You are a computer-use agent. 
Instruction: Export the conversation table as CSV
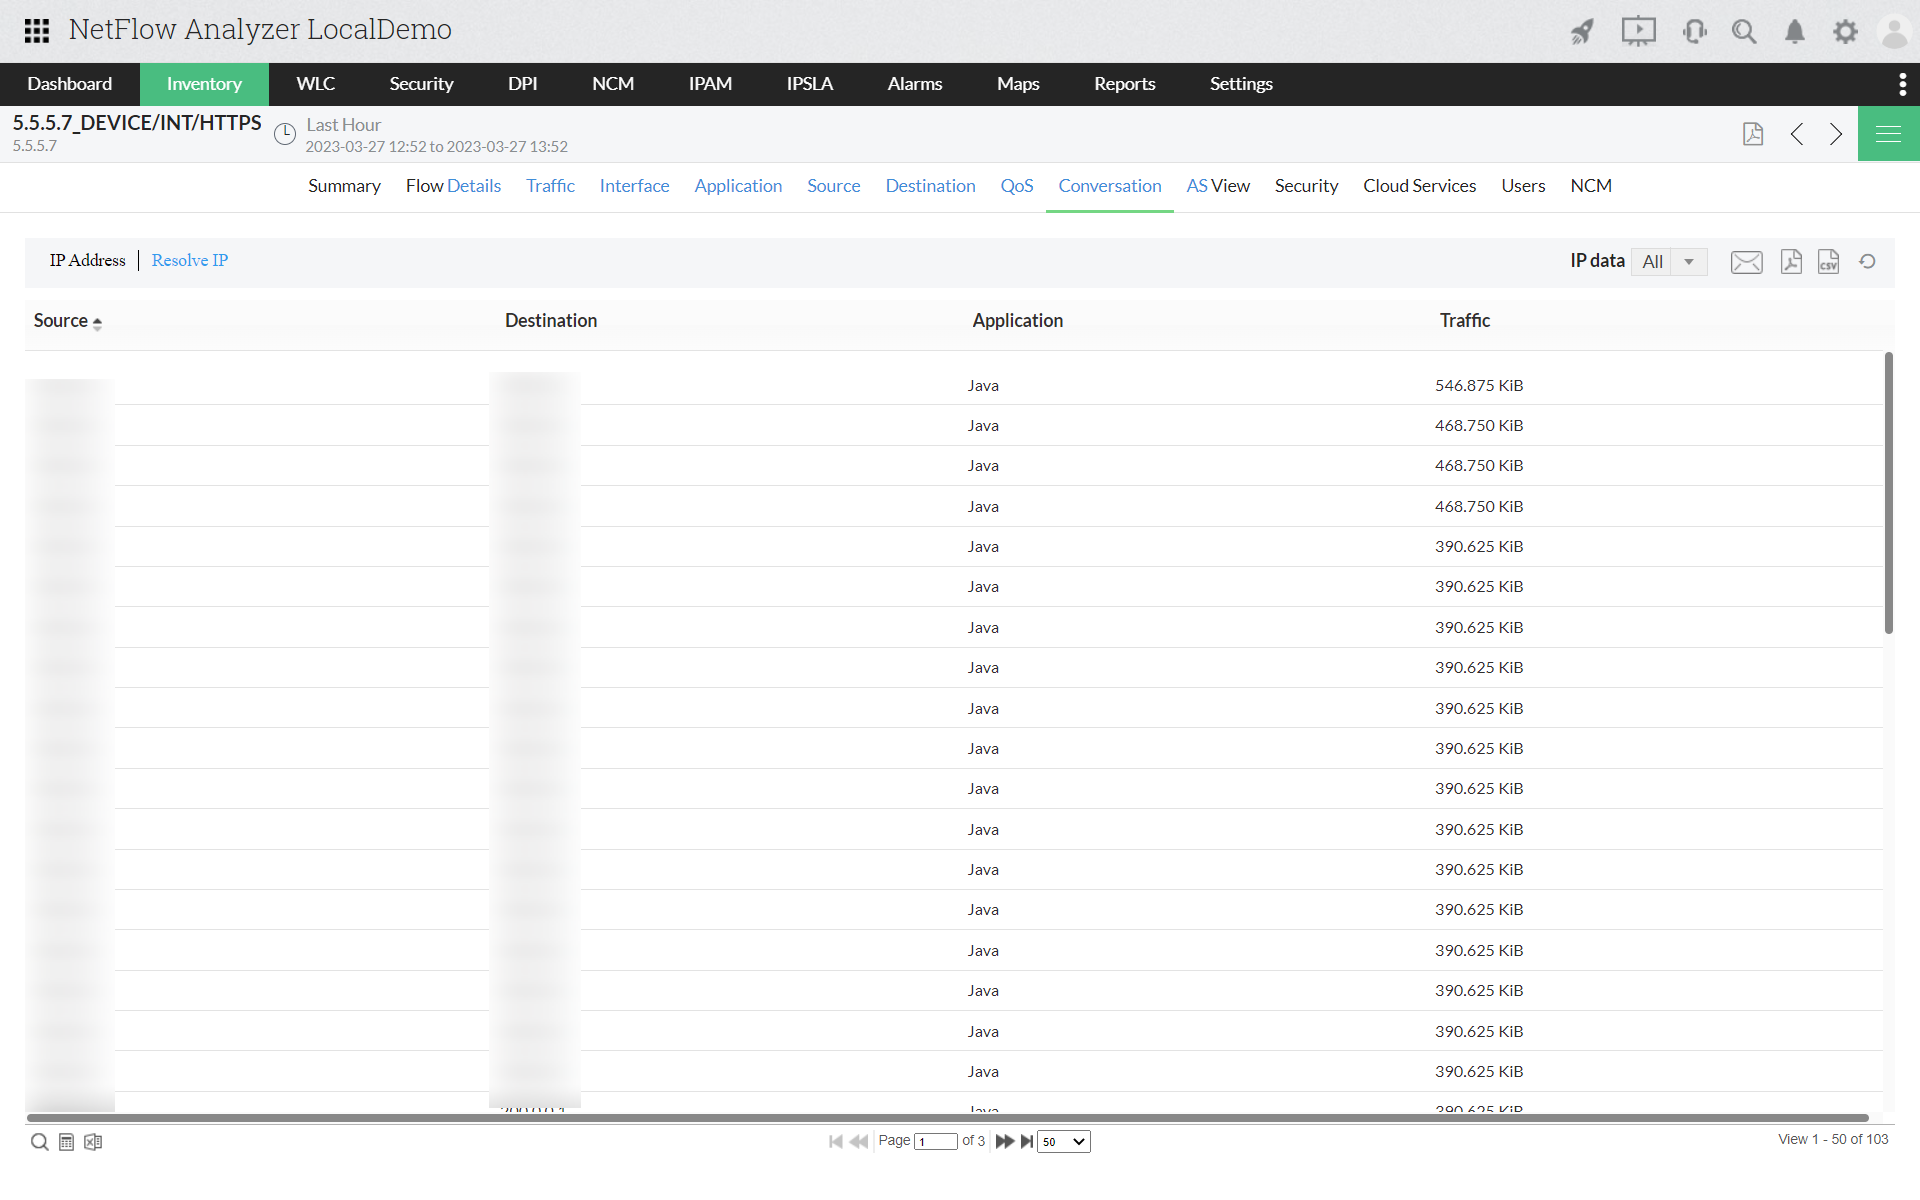(1828, 262)
